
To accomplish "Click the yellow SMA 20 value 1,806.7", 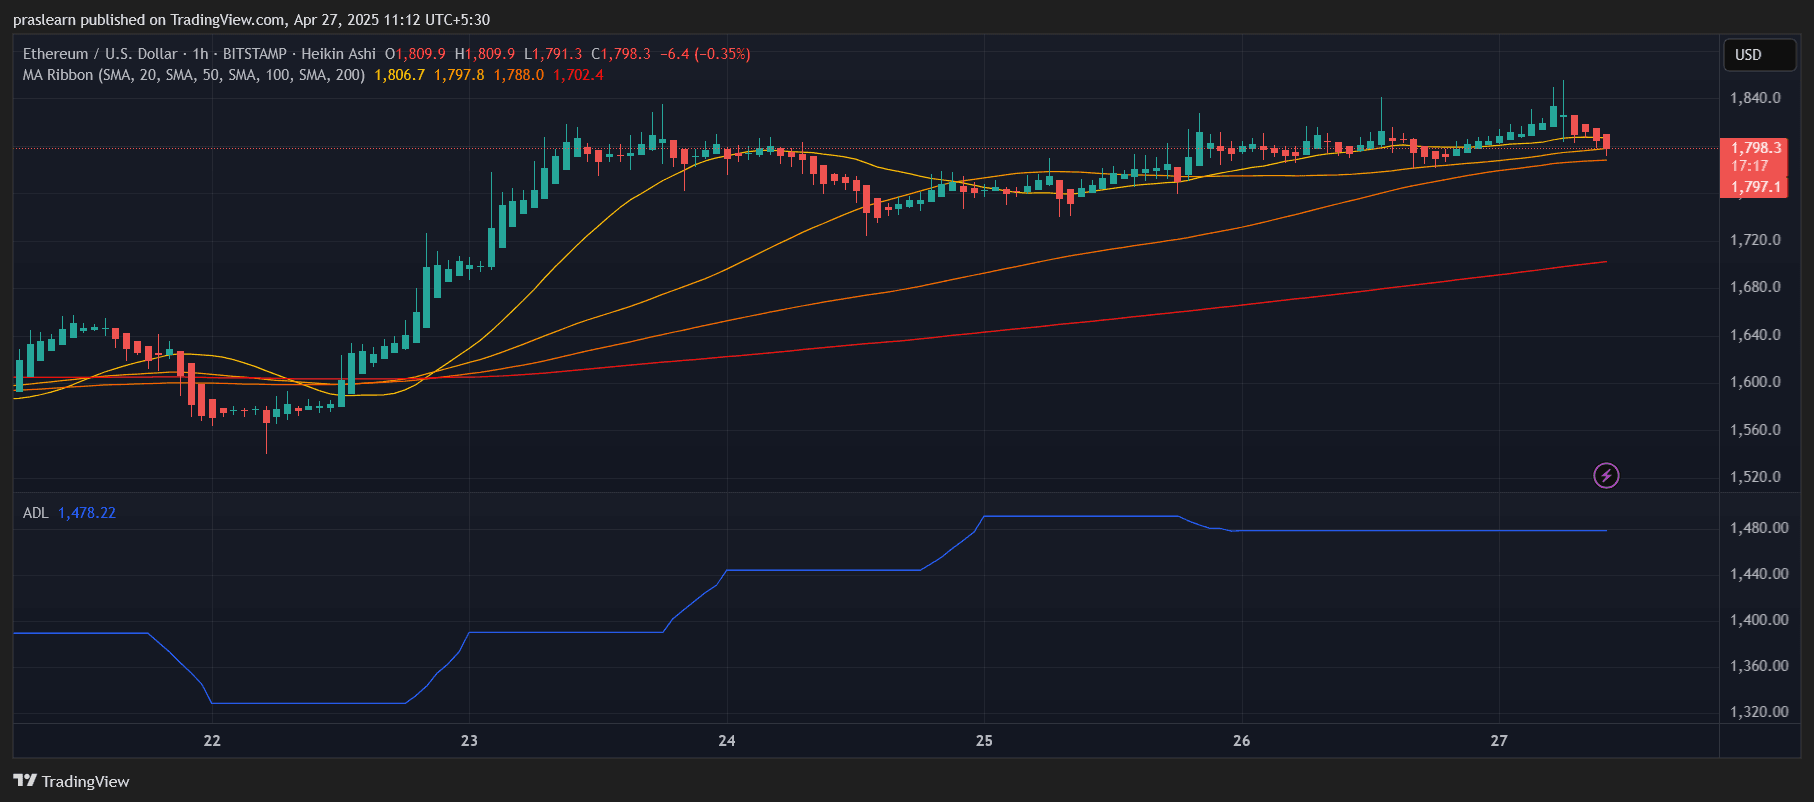I will click(x=399, y=75).
